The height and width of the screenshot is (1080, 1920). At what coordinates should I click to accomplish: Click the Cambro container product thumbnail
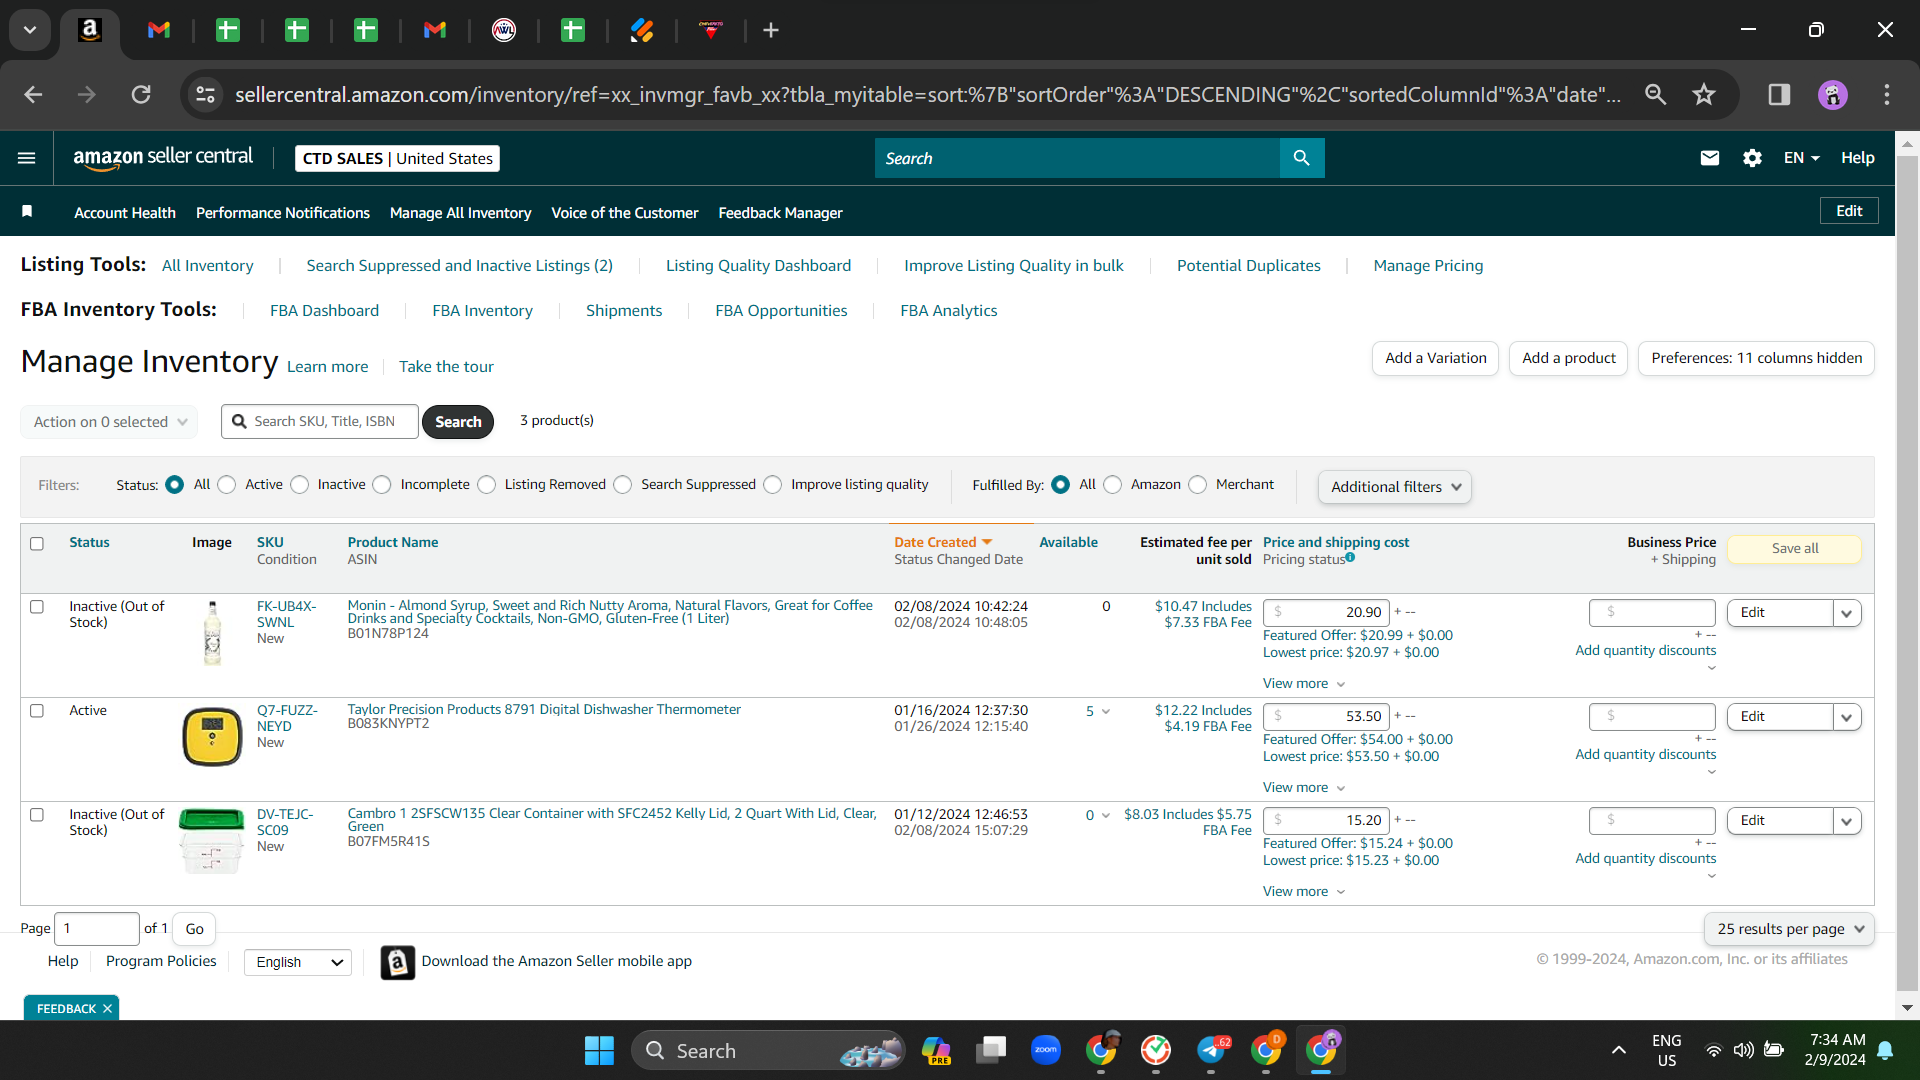[x=212, y=840]
